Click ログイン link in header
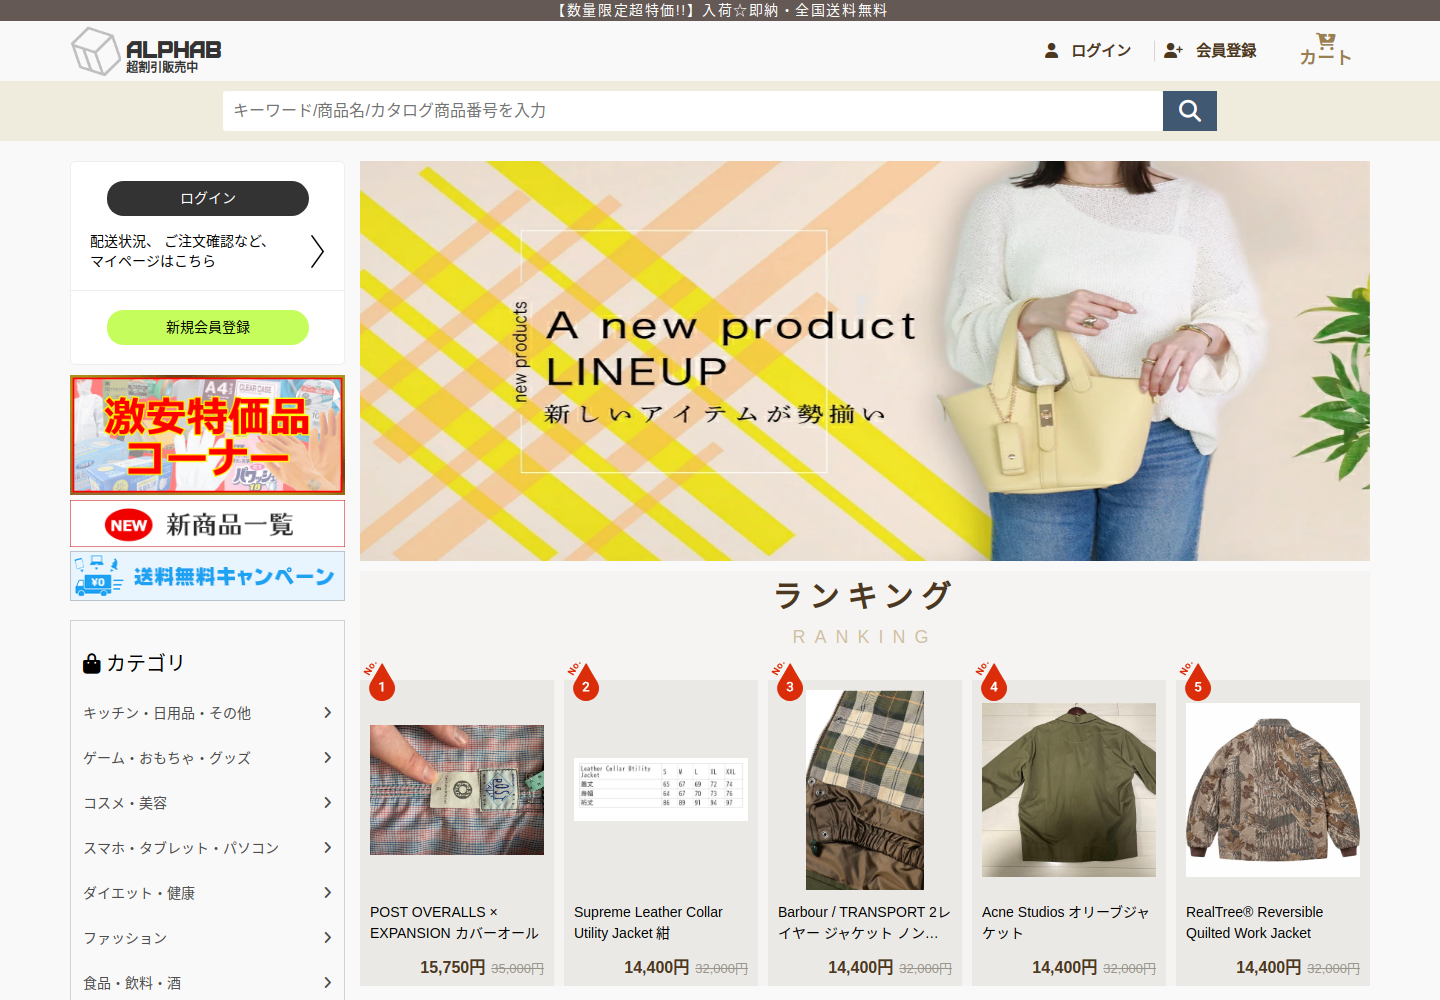The height and width of the screenshot is (1000, 1440). click(1101, 50)
